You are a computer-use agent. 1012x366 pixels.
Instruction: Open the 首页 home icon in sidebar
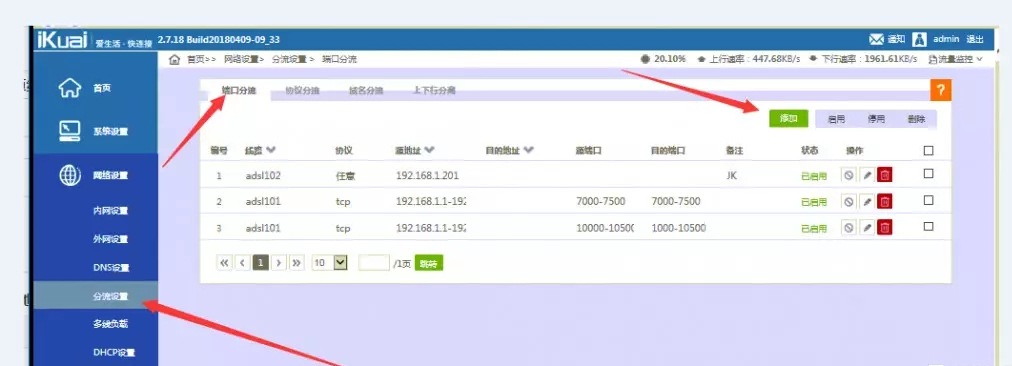pyautogui.click(x=70, y=88)
